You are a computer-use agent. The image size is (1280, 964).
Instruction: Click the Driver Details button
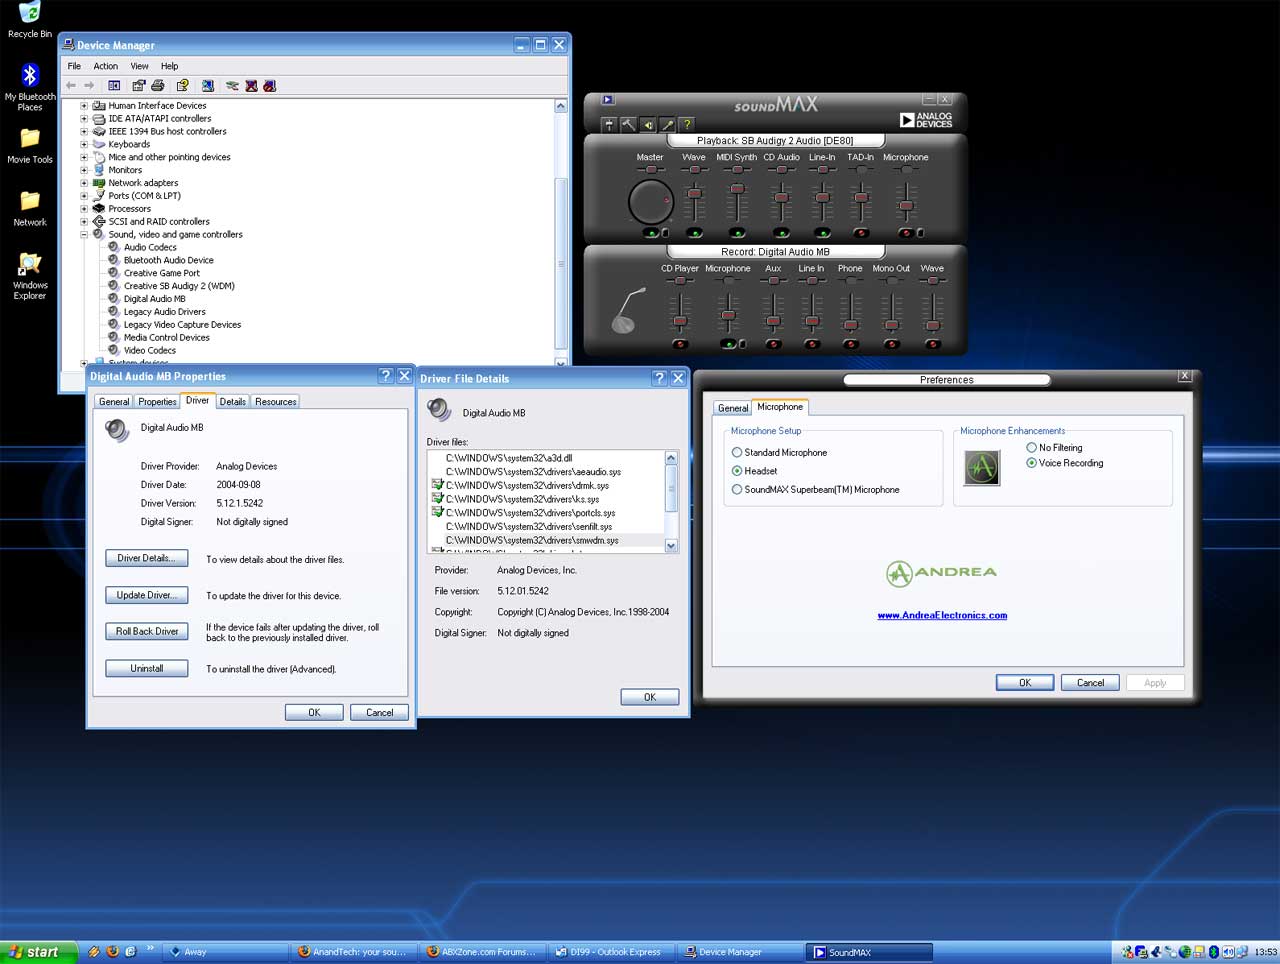(146, 558)
